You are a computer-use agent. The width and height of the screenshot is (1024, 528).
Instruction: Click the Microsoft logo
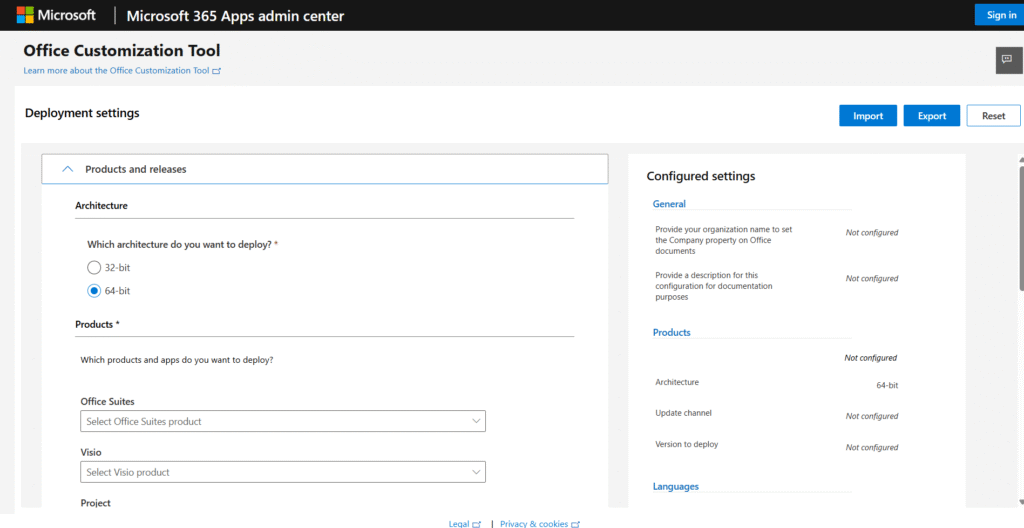point(56,15)
